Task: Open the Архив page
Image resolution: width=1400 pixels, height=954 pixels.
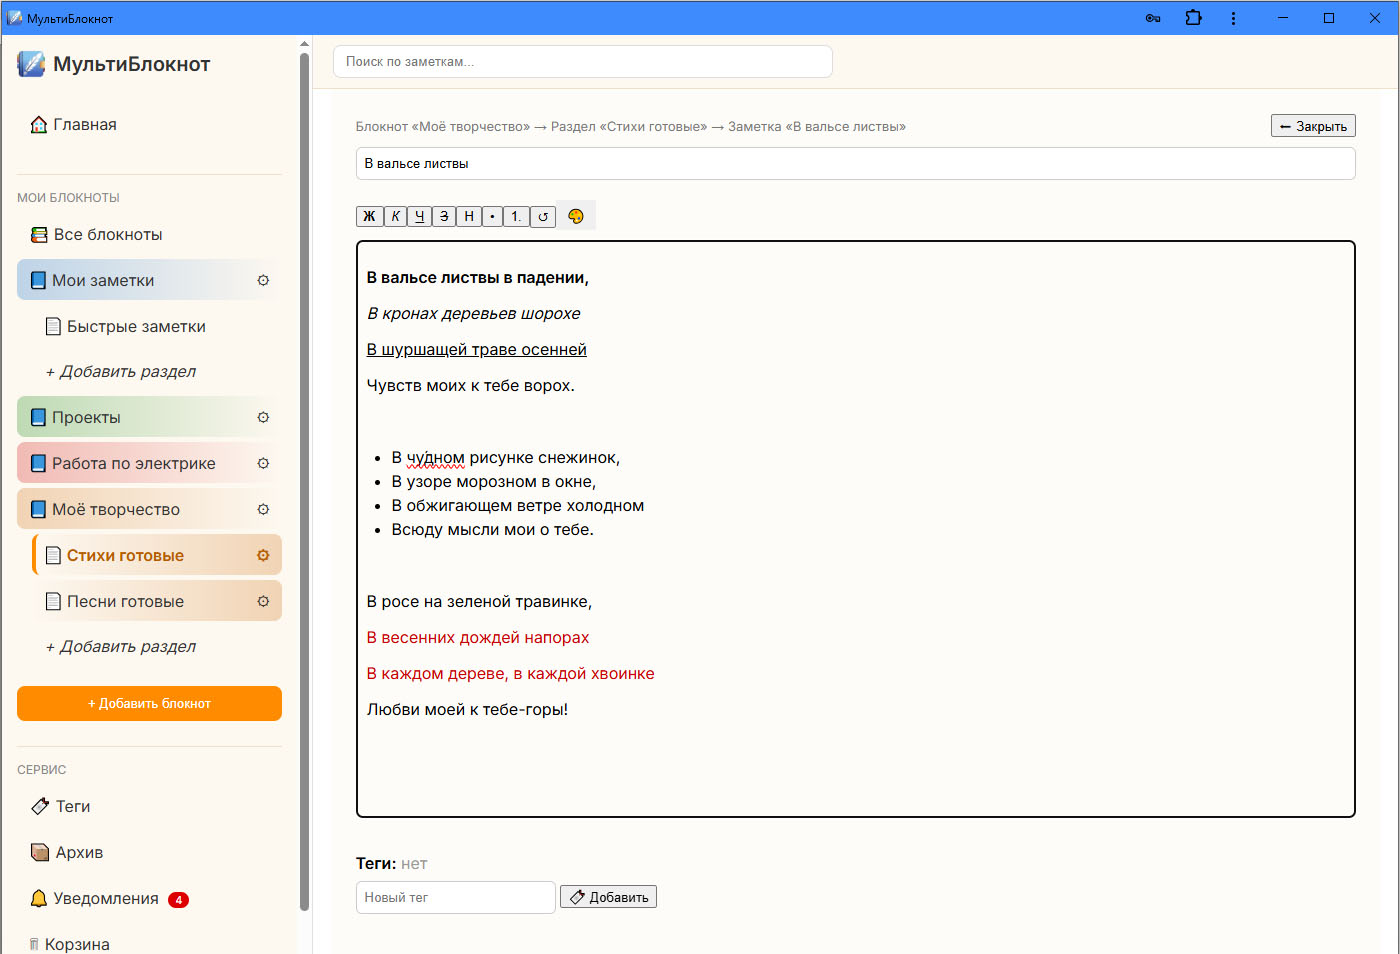Action: pos(149,853)
